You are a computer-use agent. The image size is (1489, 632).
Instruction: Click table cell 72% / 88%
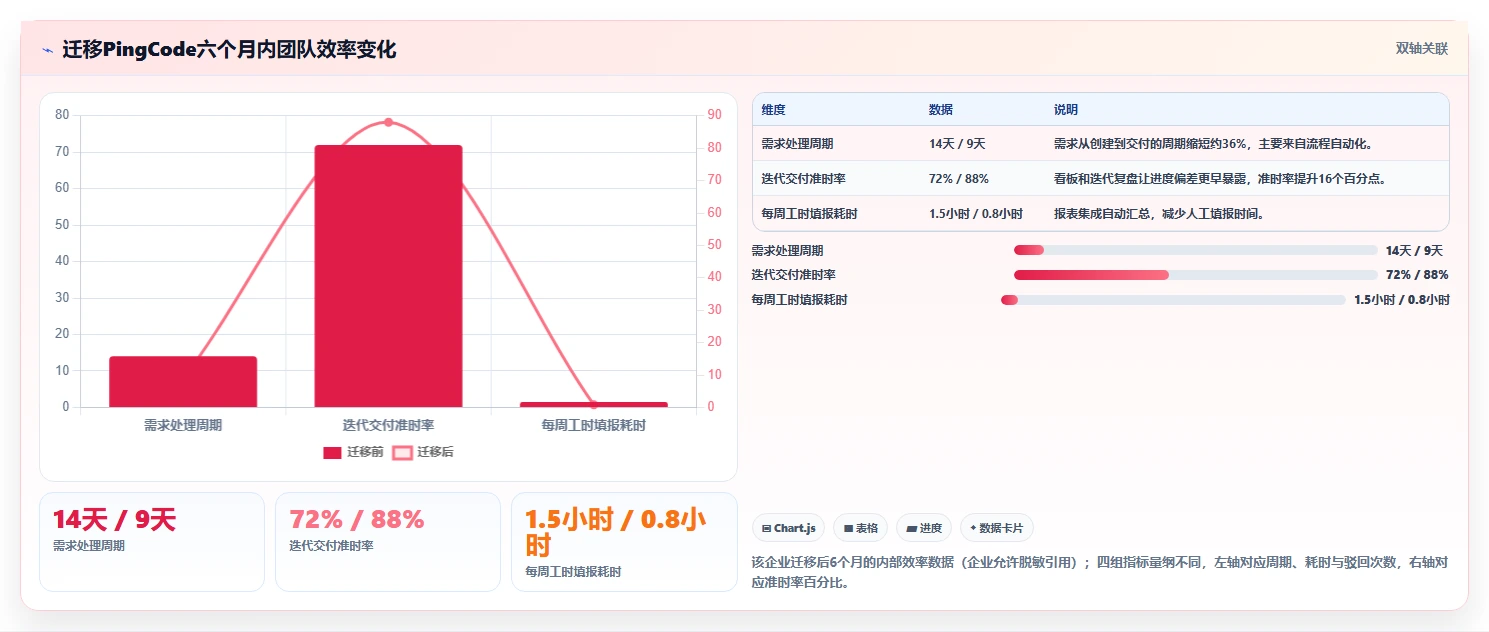959,179
